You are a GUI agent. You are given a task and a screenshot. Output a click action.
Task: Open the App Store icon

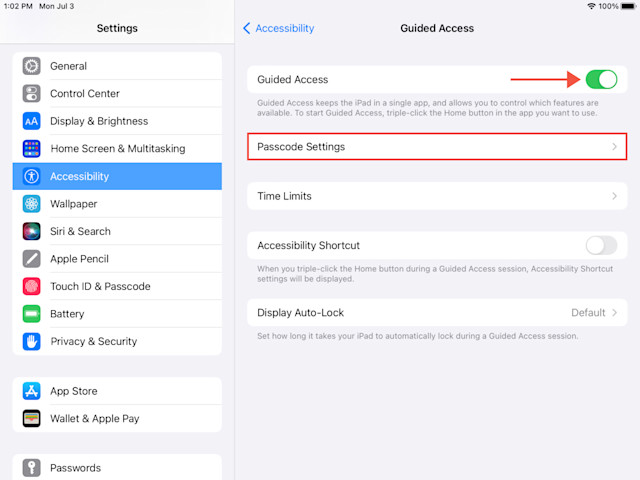31,391
